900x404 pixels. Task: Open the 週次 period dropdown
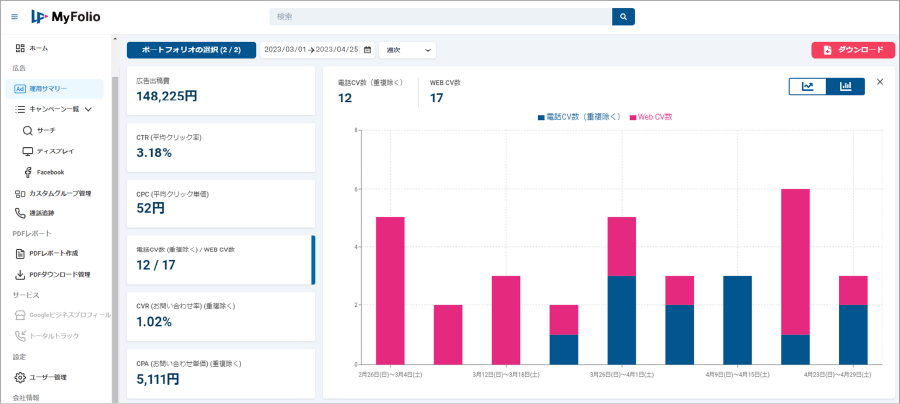(x=408, y=50)
